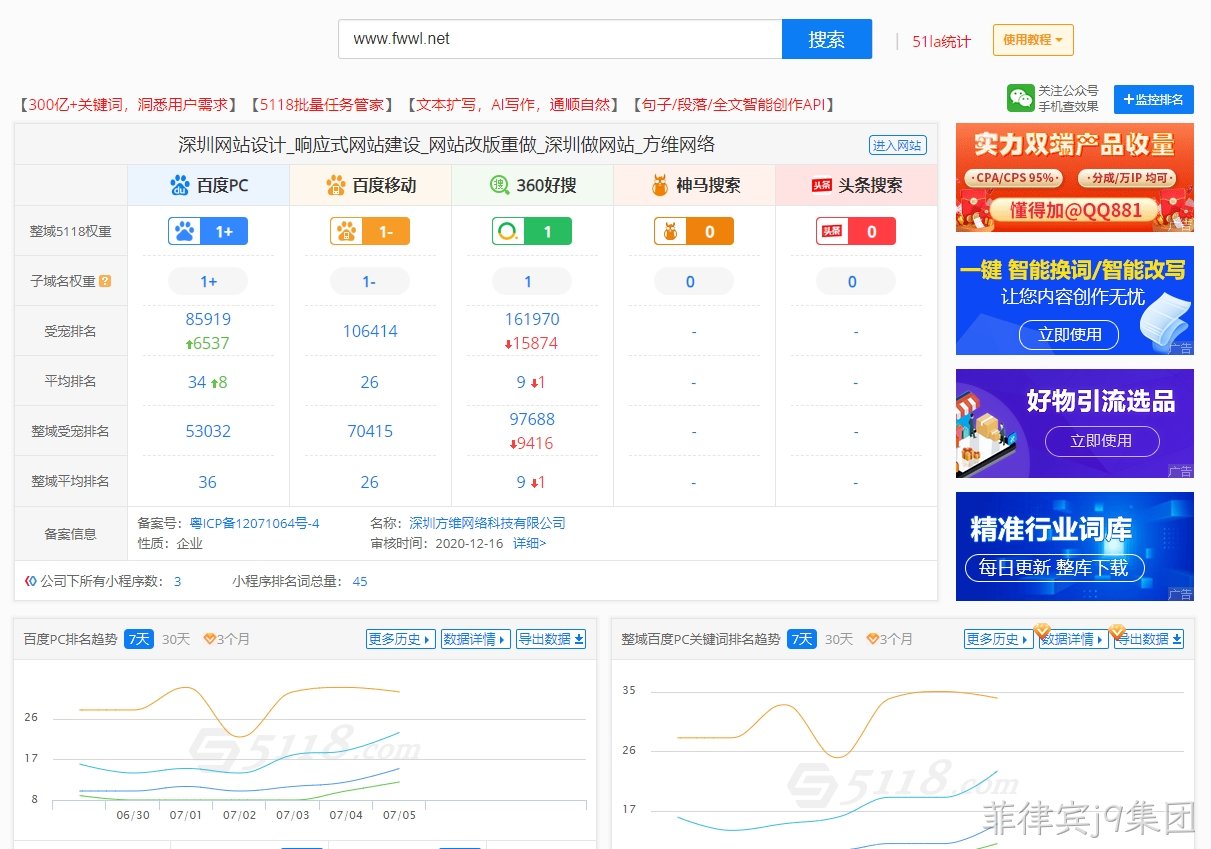The image size is (1211, 849).
Task: Click 导出数据 in 整域百度PC关键词 panel
Action: [1149, 639]
